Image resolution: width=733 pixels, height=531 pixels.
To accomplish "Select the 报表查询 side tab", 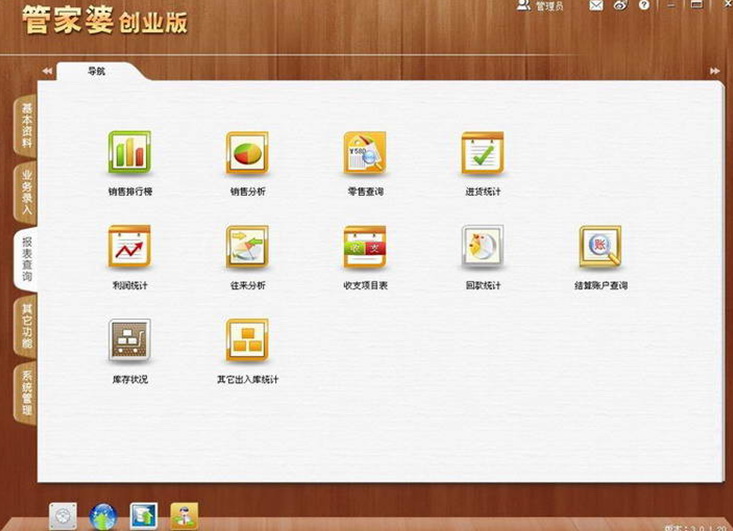I will [x=26, y=258].
